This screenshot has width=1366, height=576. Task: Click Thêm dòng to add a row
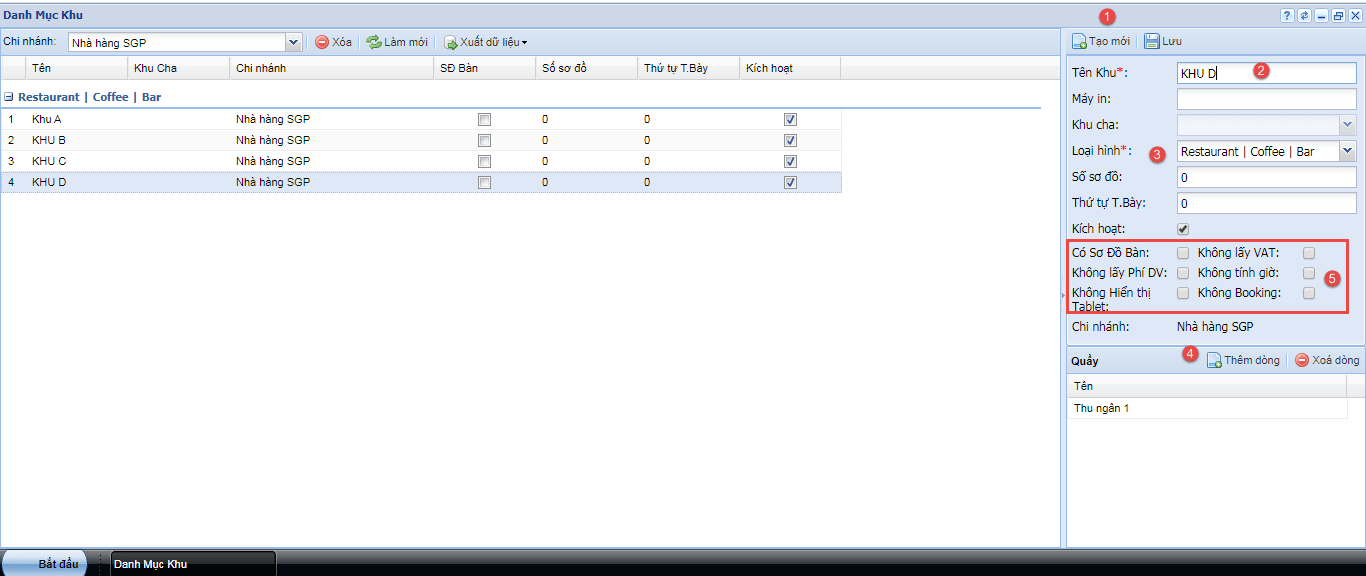(1243, 360)
